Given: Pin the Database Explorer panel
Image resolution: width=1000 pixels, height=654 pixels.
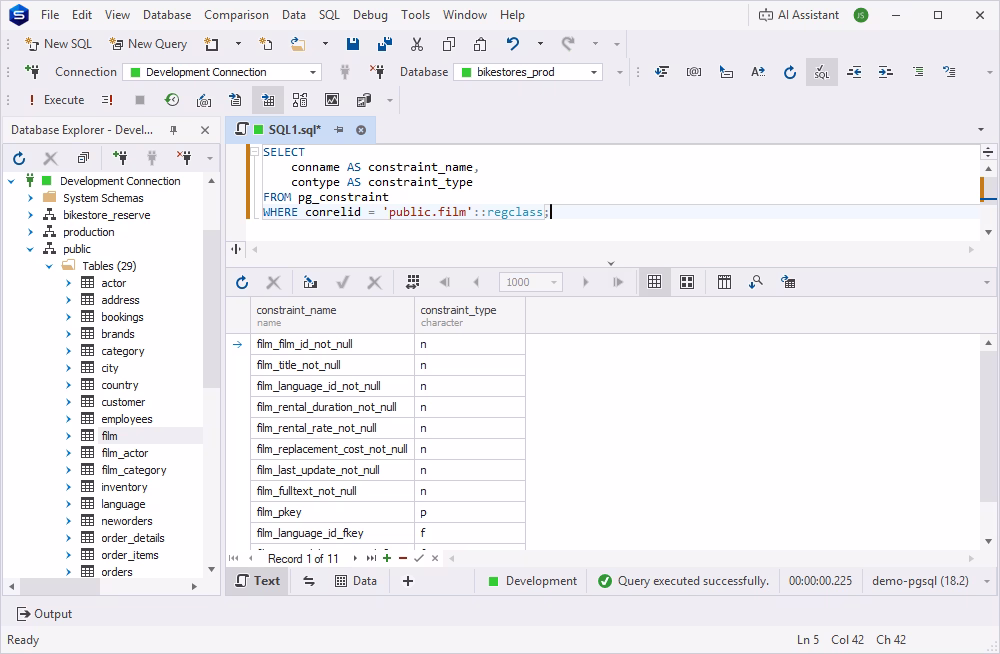Looking at the screenshot, I should click(x=173, y=130).
